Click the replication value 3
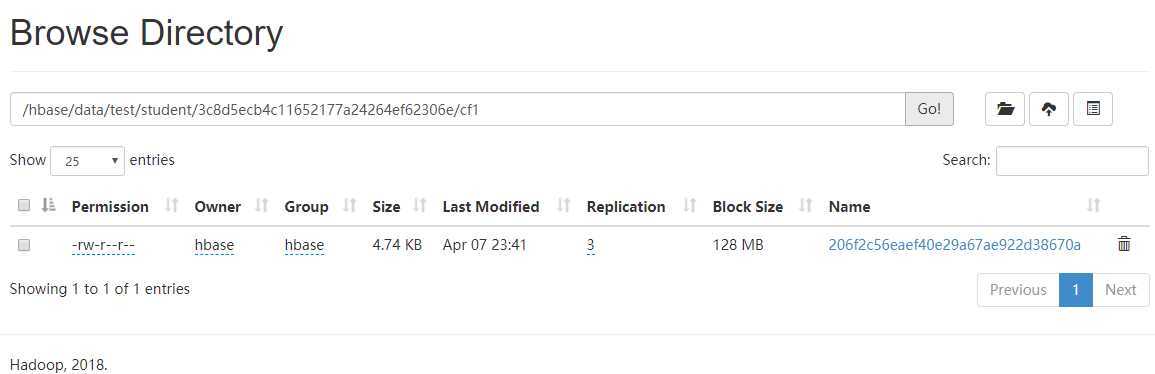Screen dimensions: 1155x374 pos(591,245)
